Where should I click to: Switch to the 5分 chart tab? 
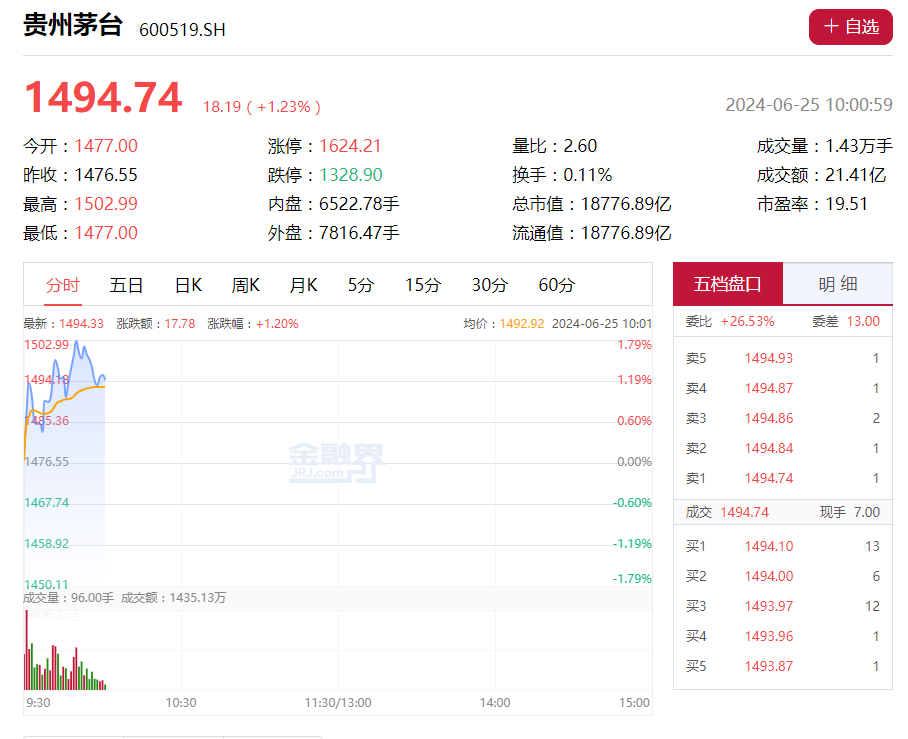pyautogui.click(x=361, y=285)
